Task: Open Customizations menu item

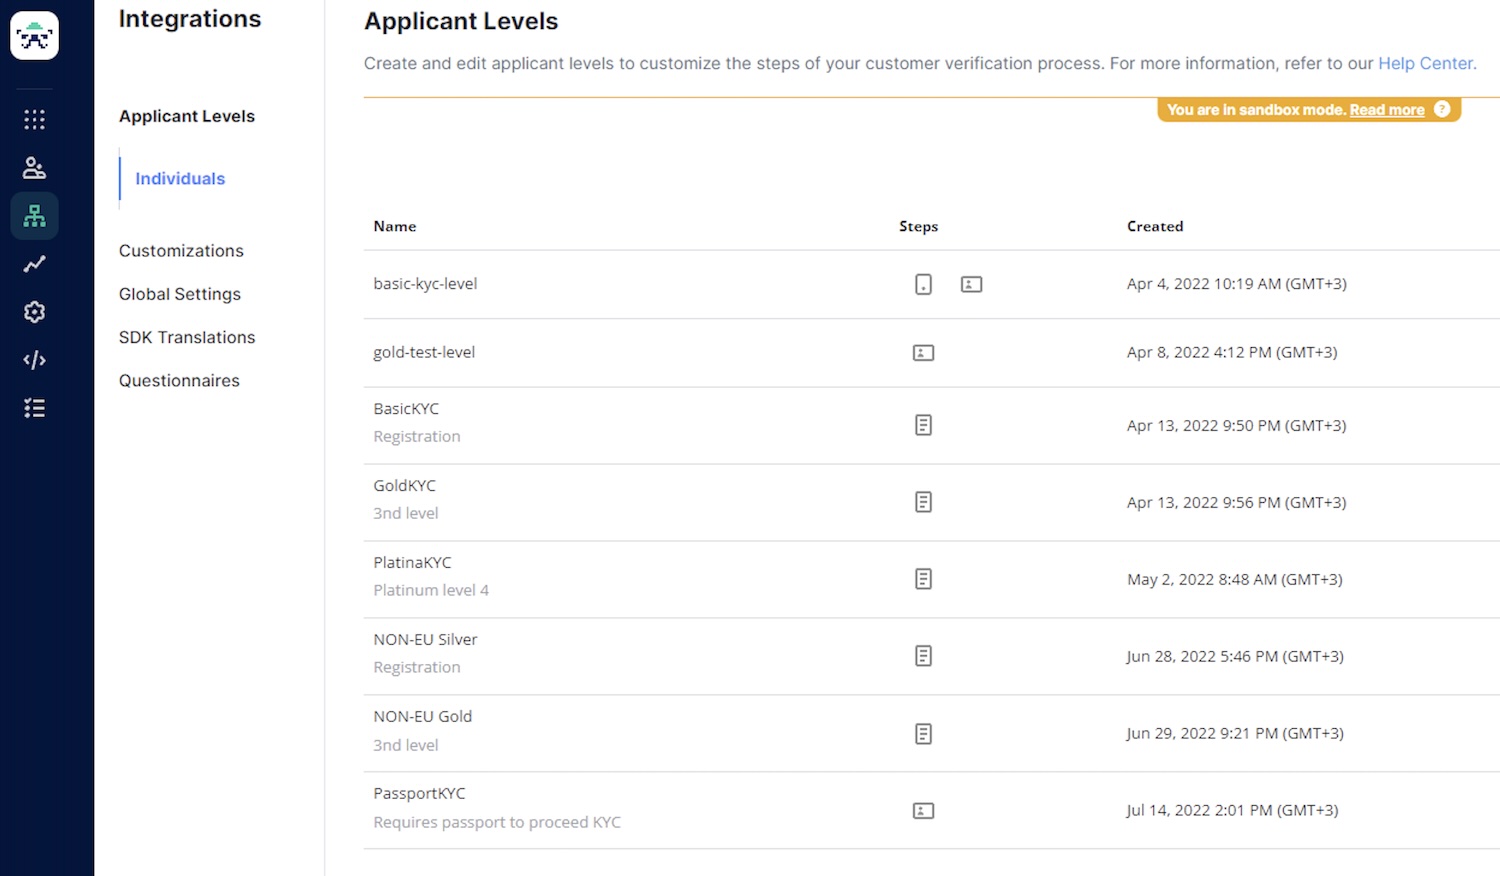Action: [x=181, y=251]
